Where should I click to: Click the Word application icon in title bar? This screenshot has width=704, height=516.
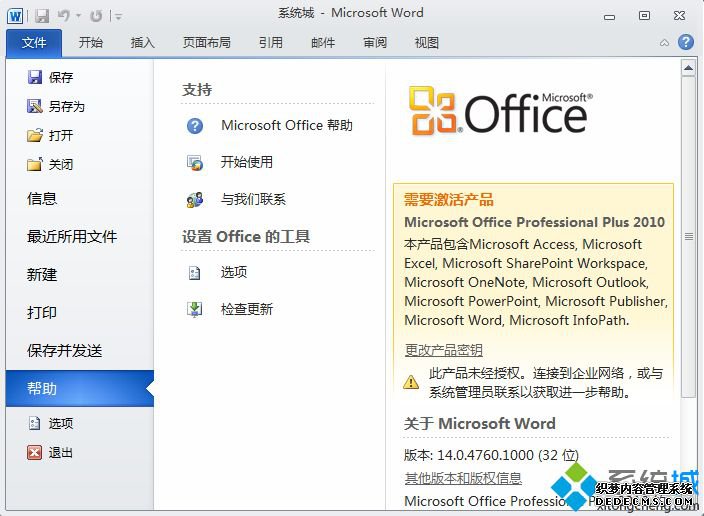click(x=15, y=16)
